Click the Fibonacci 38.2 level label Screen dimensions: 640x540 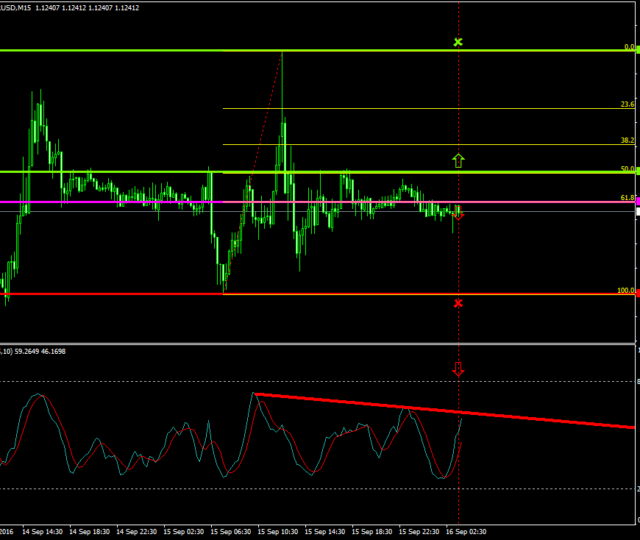pos(627,140)
